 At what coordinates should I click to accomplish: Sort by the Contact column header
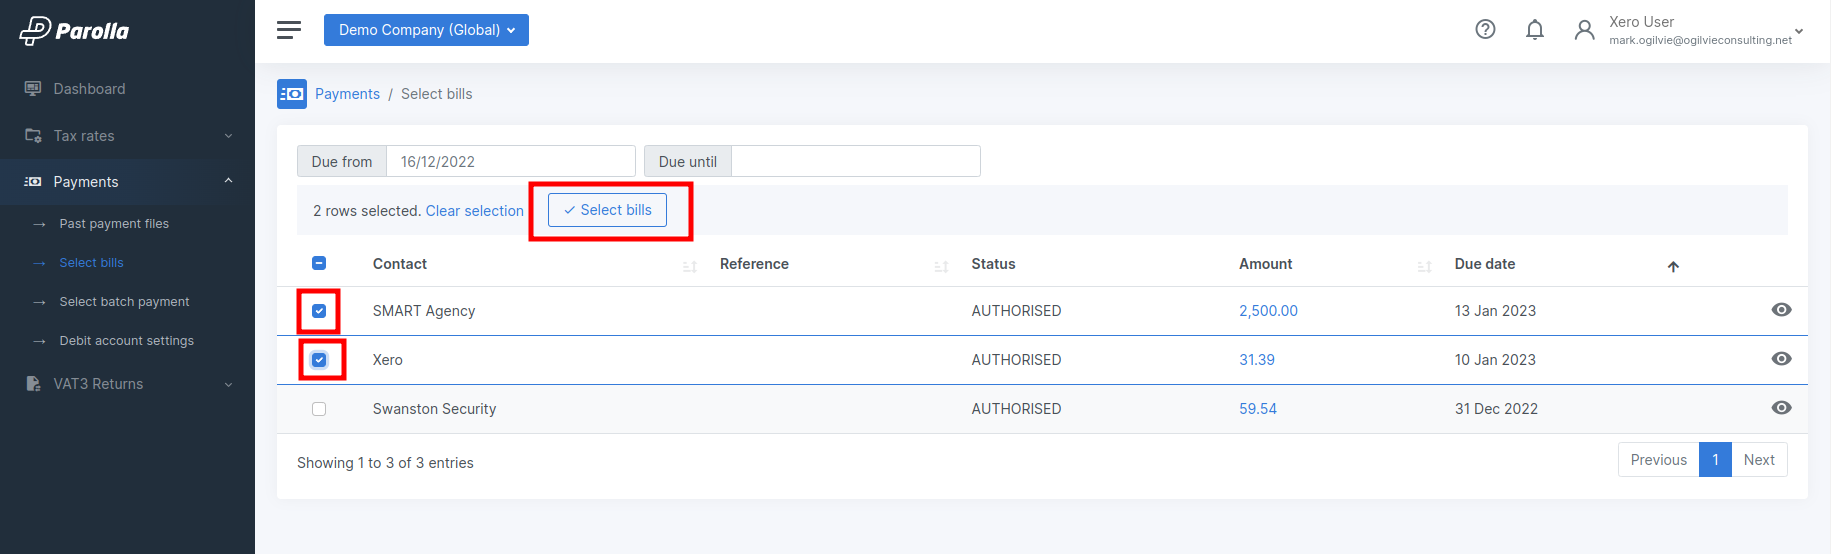pyautogui.click(x=400, y=264)
